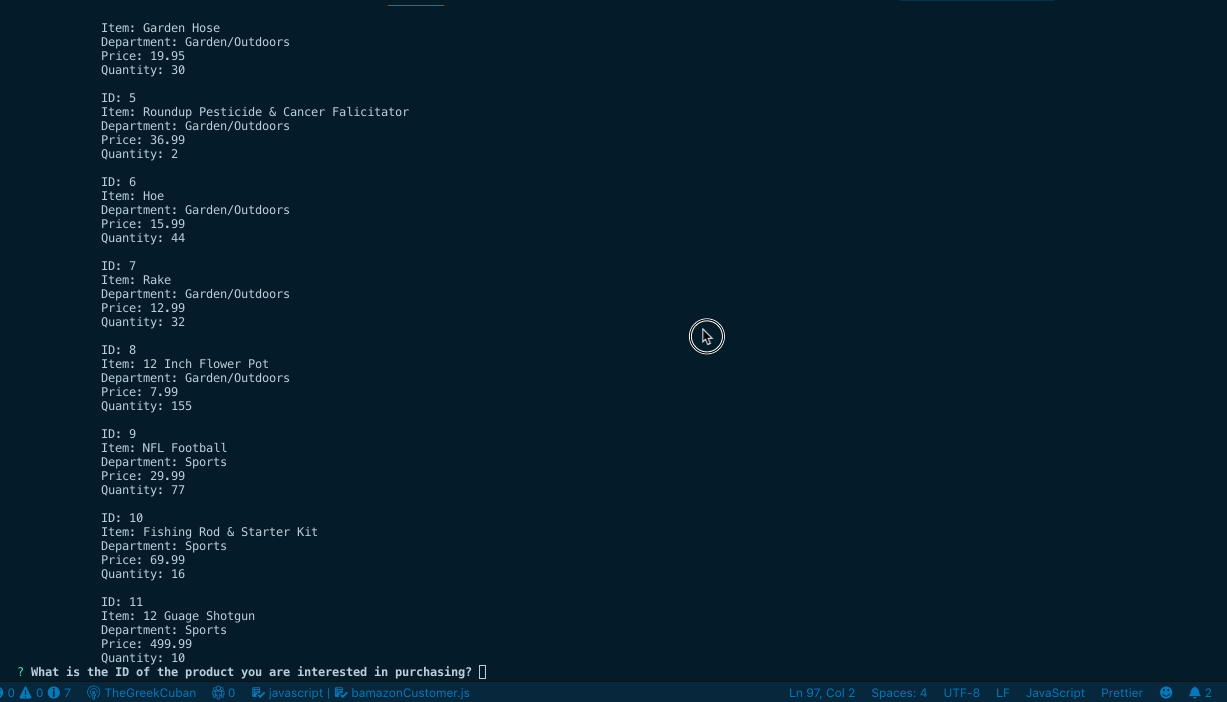Viewport: 1227px width, 702px height.
Task: Click 'ID: 8' line
Action: pos(118,350)
